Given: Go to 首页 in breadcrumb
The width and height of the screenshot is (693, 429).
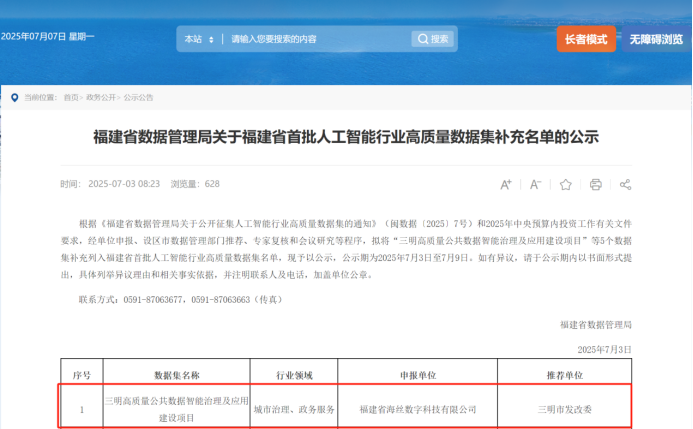Looking at the screenshot, I should 71,98.
